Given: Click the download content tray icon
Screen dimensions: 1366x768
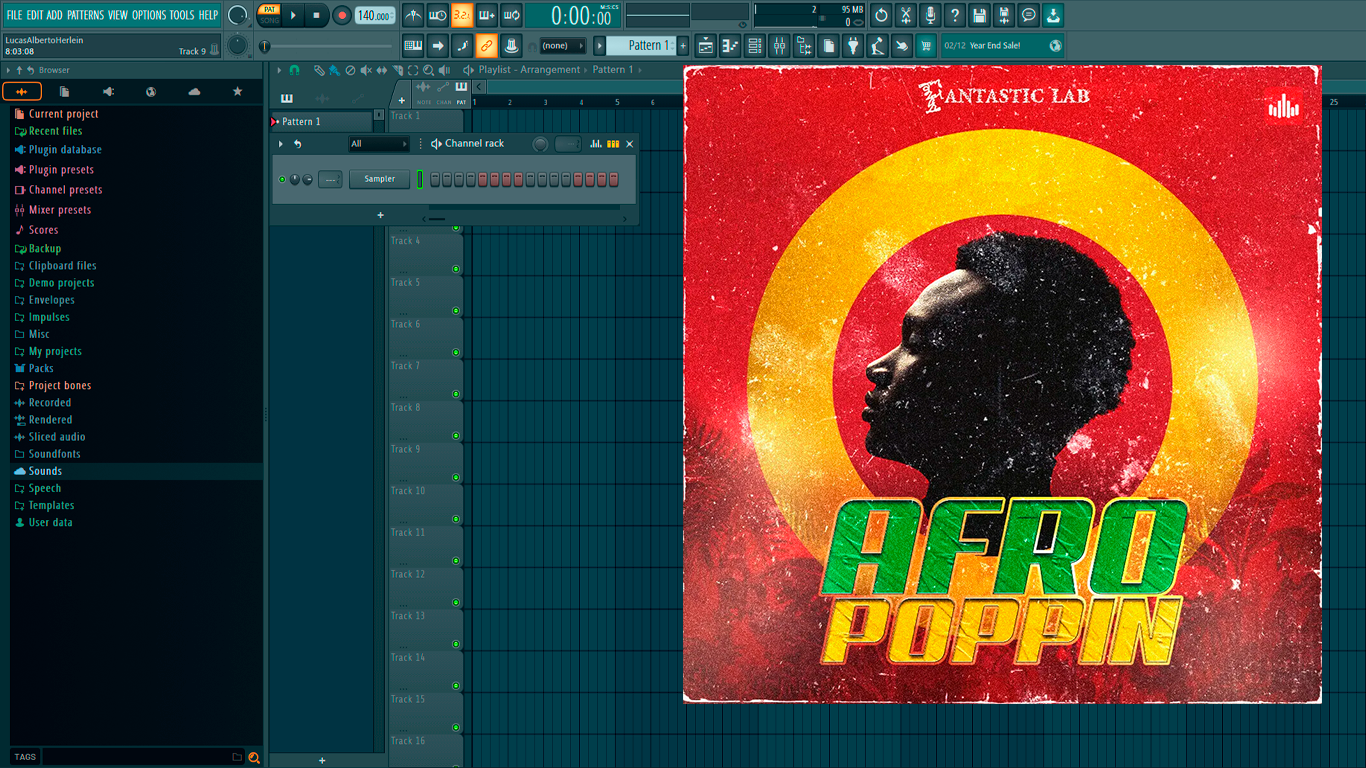Looking at the screenshot, I should point(1054,15).
